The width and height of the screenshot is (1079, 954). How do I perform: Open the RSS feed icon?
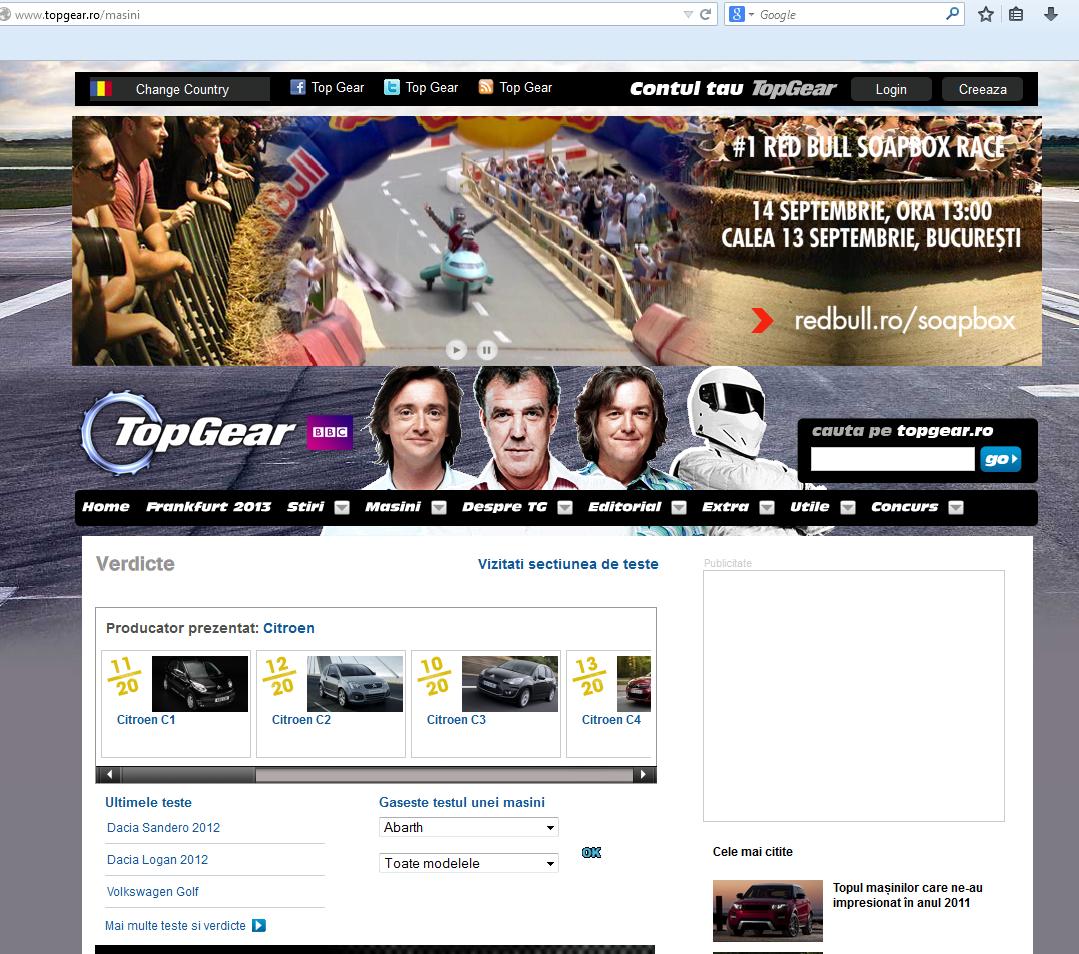click(x=486, y=88)
